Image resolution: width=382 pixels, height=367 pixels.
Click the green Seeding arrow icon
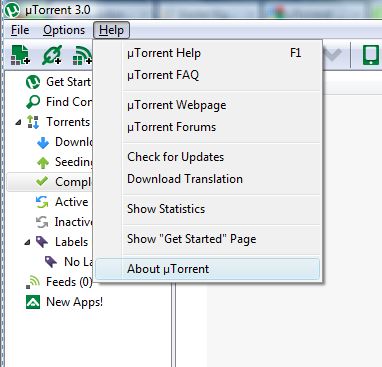pos(43,162)
